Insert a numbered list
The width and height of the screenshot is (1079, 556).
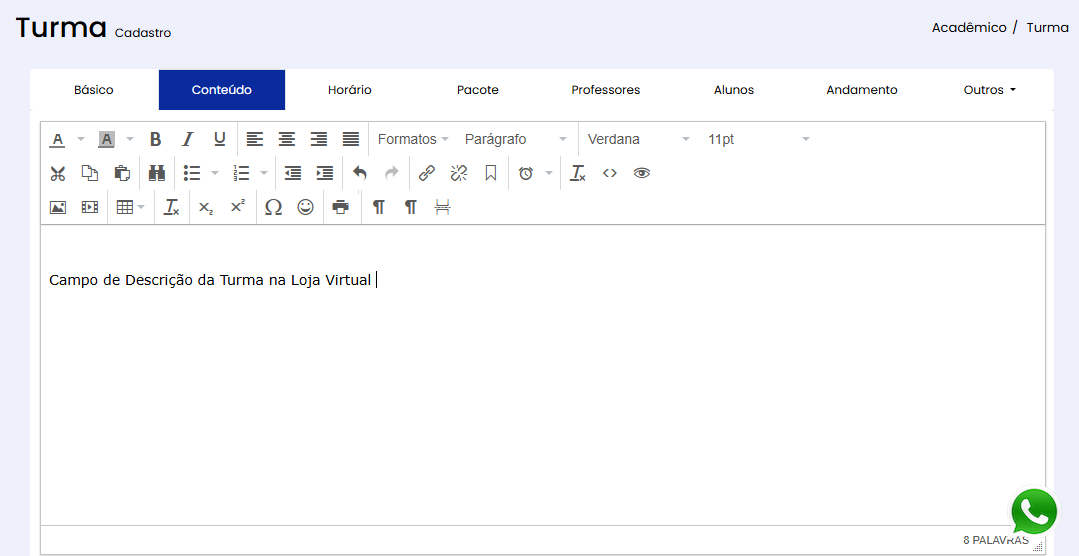click(241, 173)
